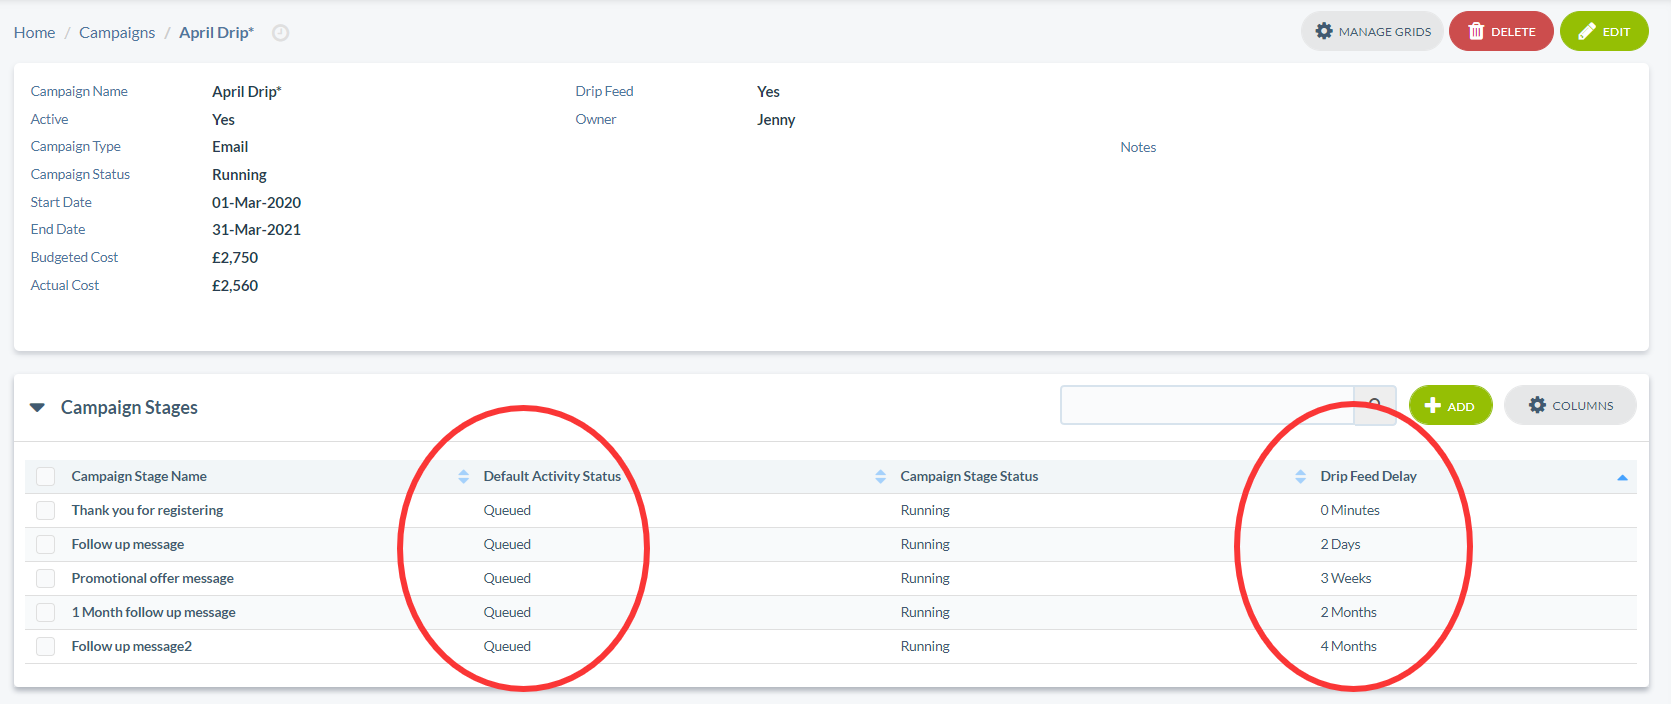Click the Drip Feed Delay ascending sort arrow
This screenshot has width=1672, height=704.
coord(1622,477)
